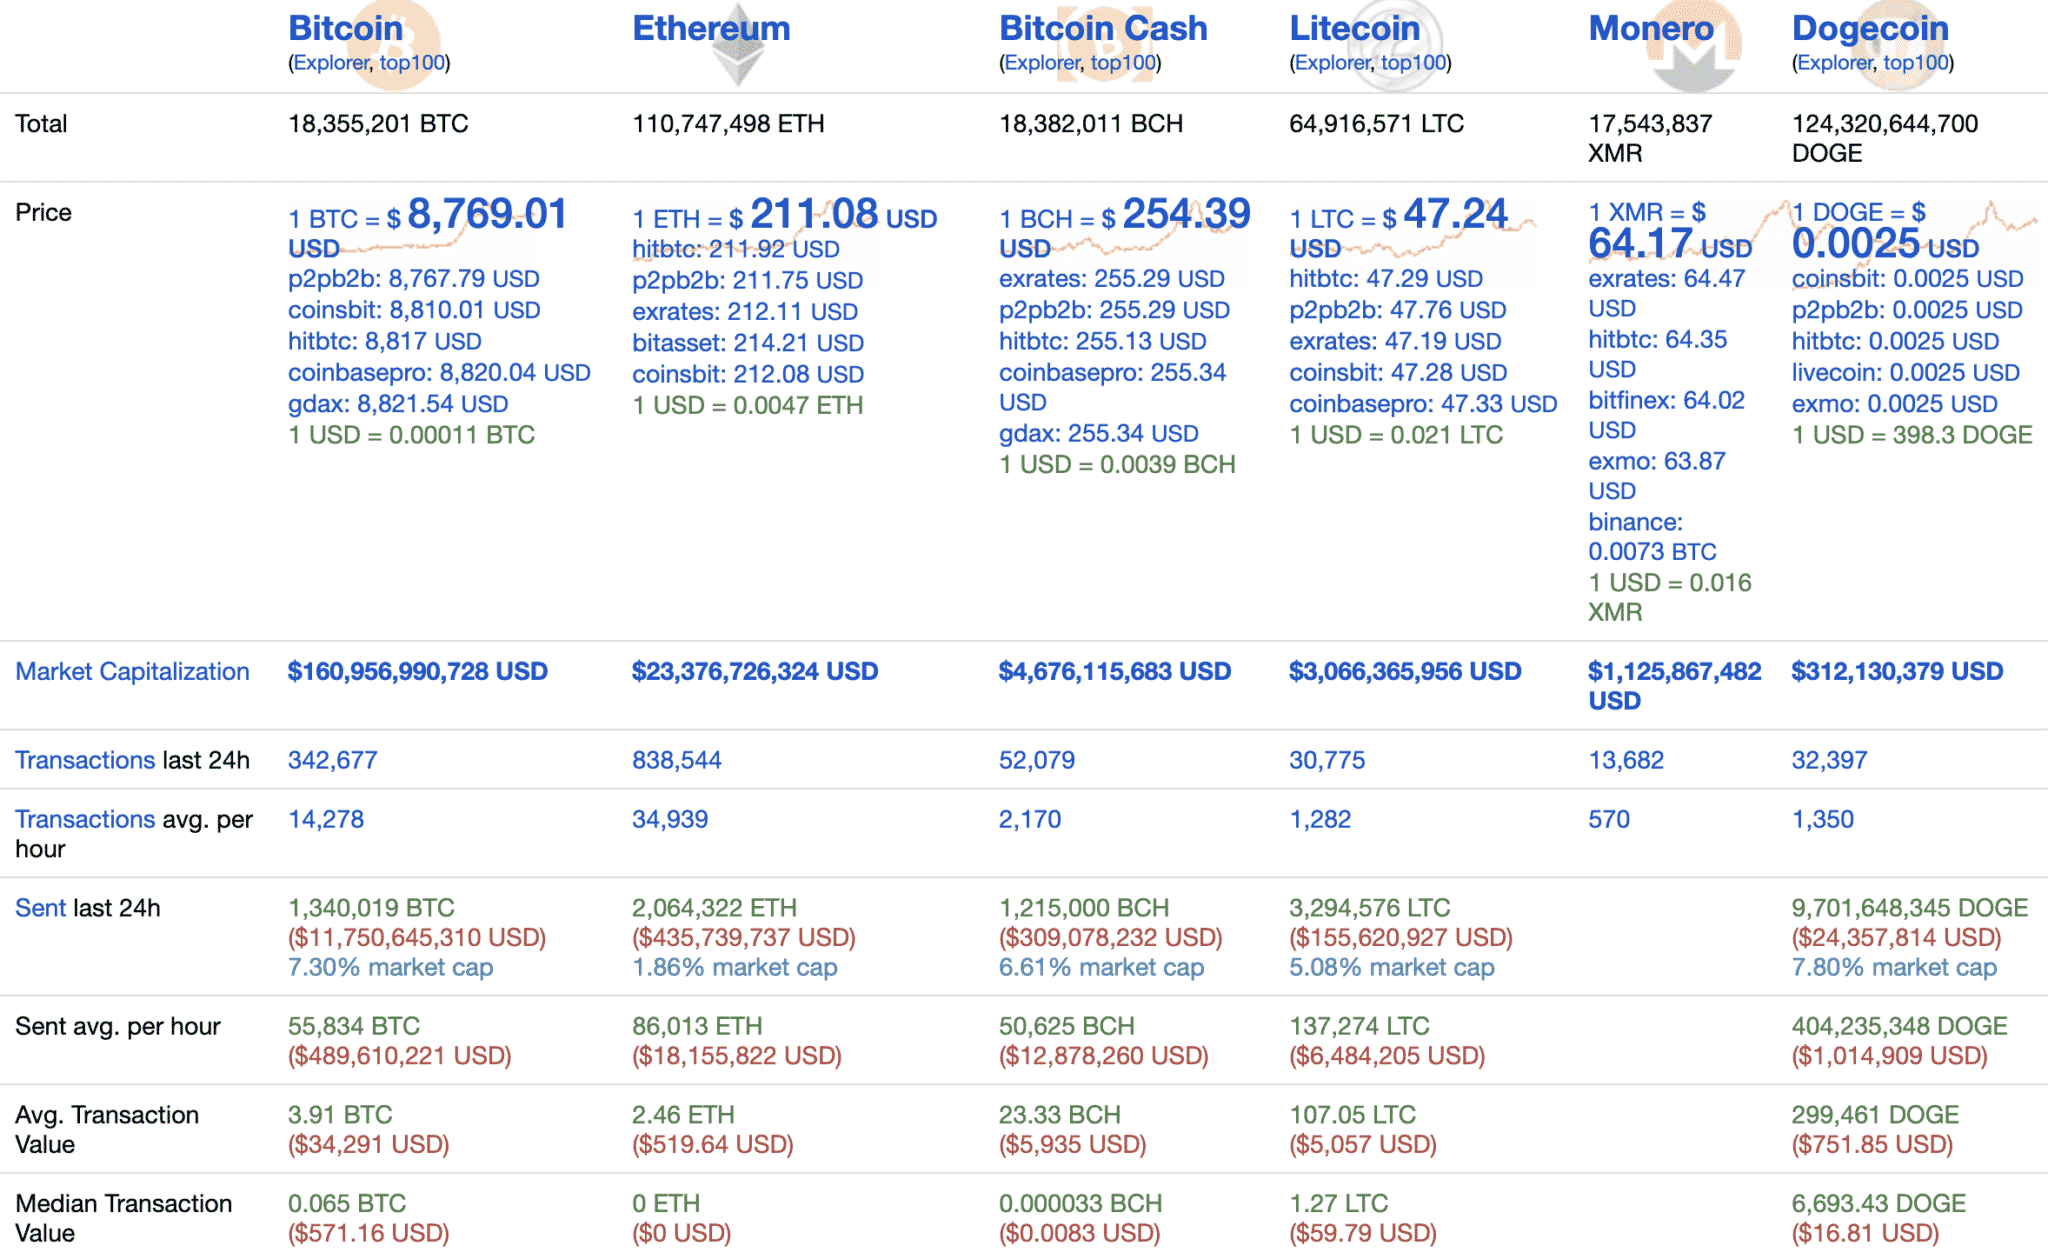Click gdax: 255.34 USD Bitcoin Cash quote
The image size is (2048, 1259).
tap(1099, 434)
